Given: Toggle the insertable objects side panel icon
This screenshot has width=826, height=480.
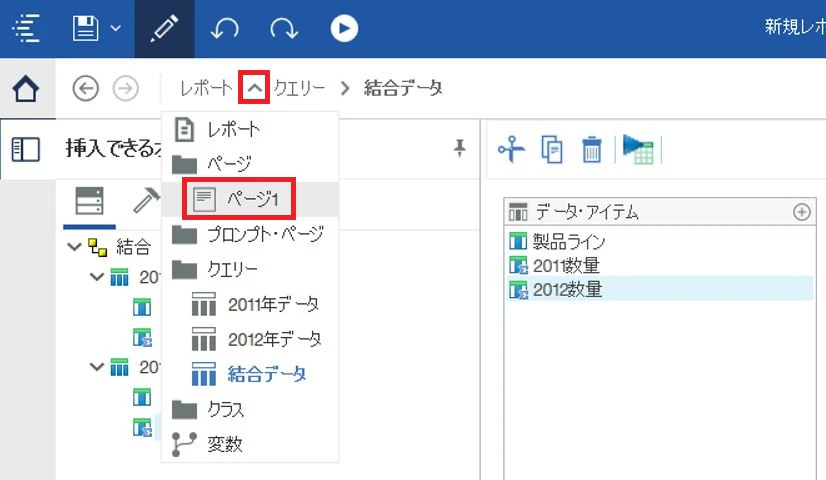Looking at the screenshot, I should pyautogui.click(x=26, y=150).
